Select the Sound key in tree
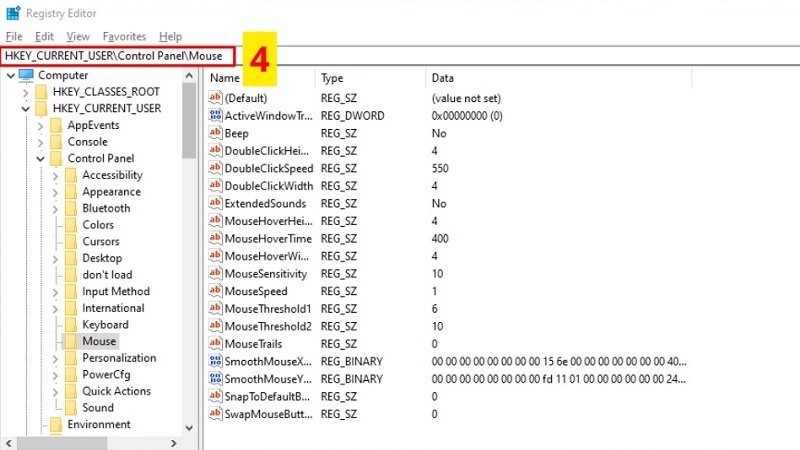 tap(97, 408)
